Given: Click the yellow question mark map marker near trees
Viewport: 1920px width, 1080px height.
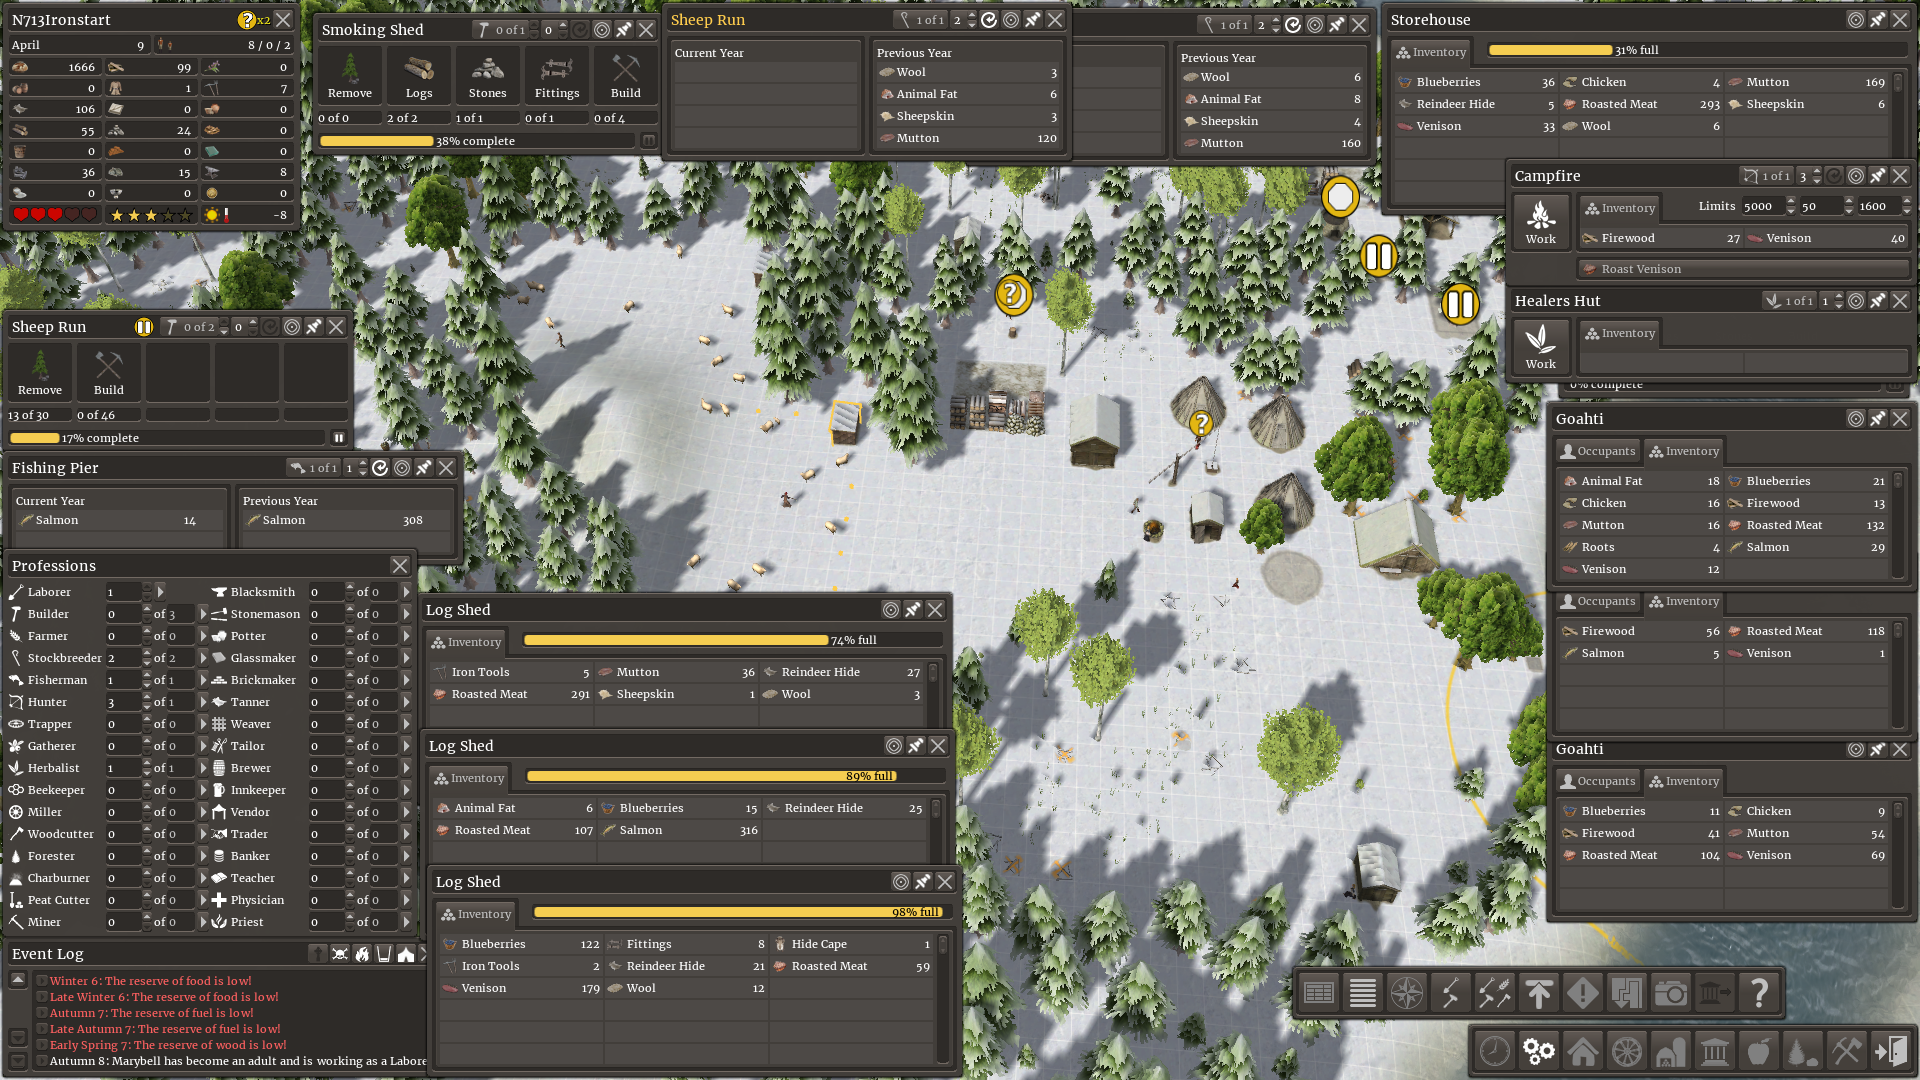Looking at the screenshot, I should (1013, 295).
